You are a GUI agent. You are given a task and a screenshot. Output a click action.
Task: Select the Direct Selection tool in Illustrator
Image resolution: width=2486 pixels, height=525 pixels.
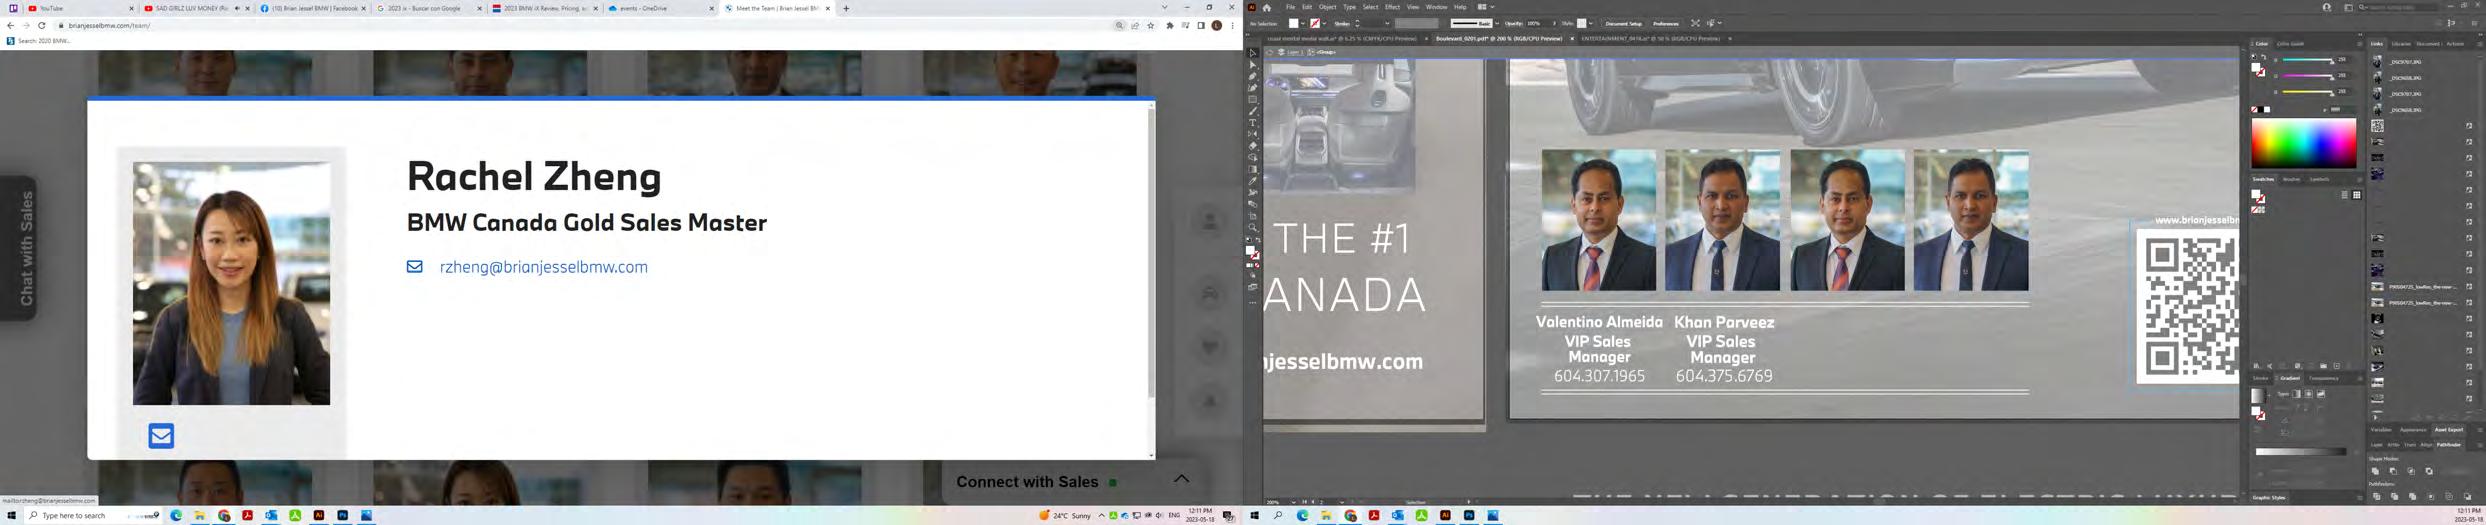(x=1252, y=65)
